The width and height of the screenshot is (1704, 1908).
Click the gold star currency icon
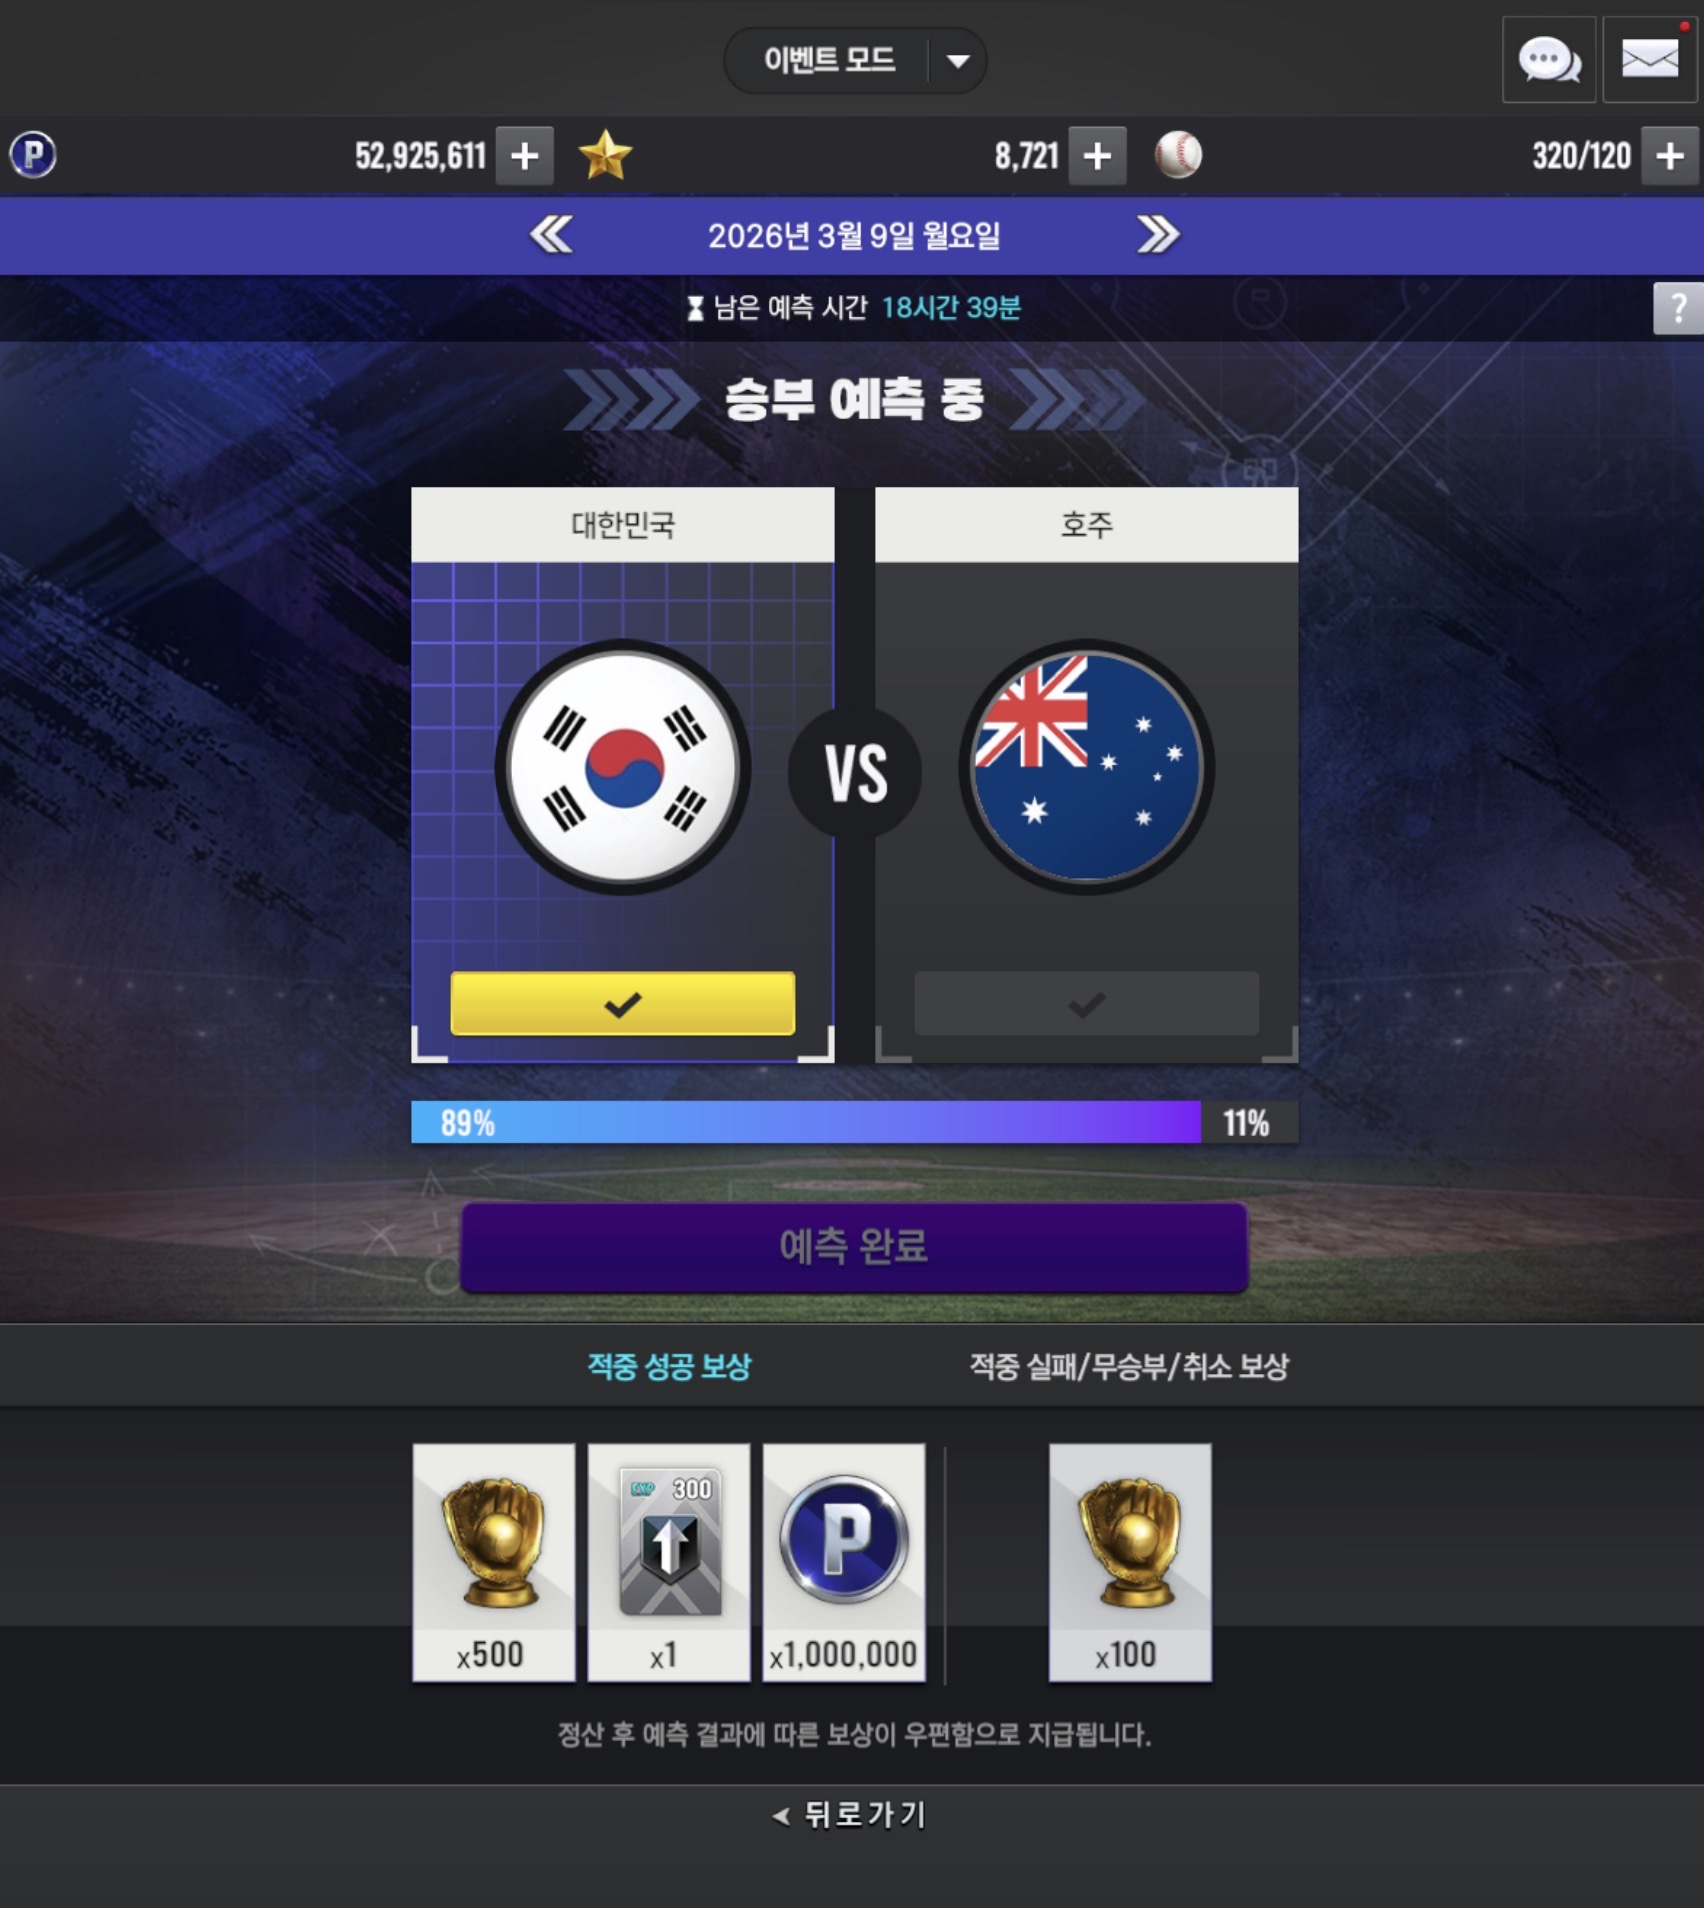(x=605, y=155)
